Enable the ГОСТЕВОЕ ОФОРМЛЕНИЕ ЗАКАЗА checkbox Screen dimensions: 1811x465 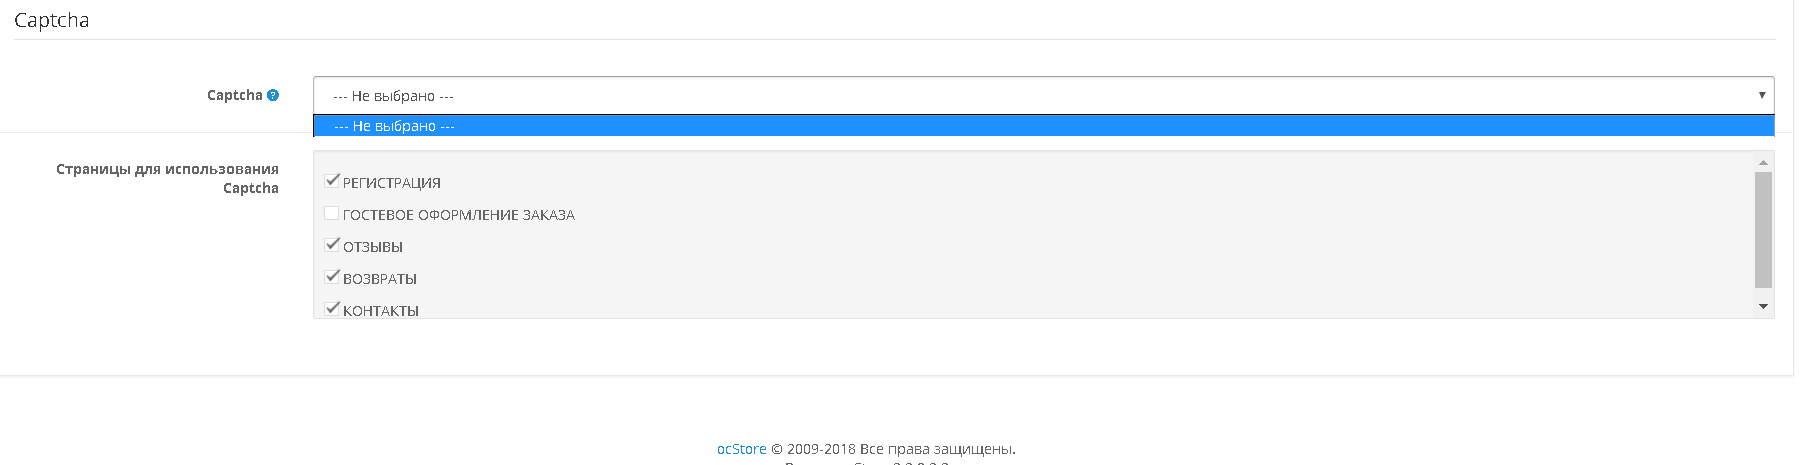[332, 213]
